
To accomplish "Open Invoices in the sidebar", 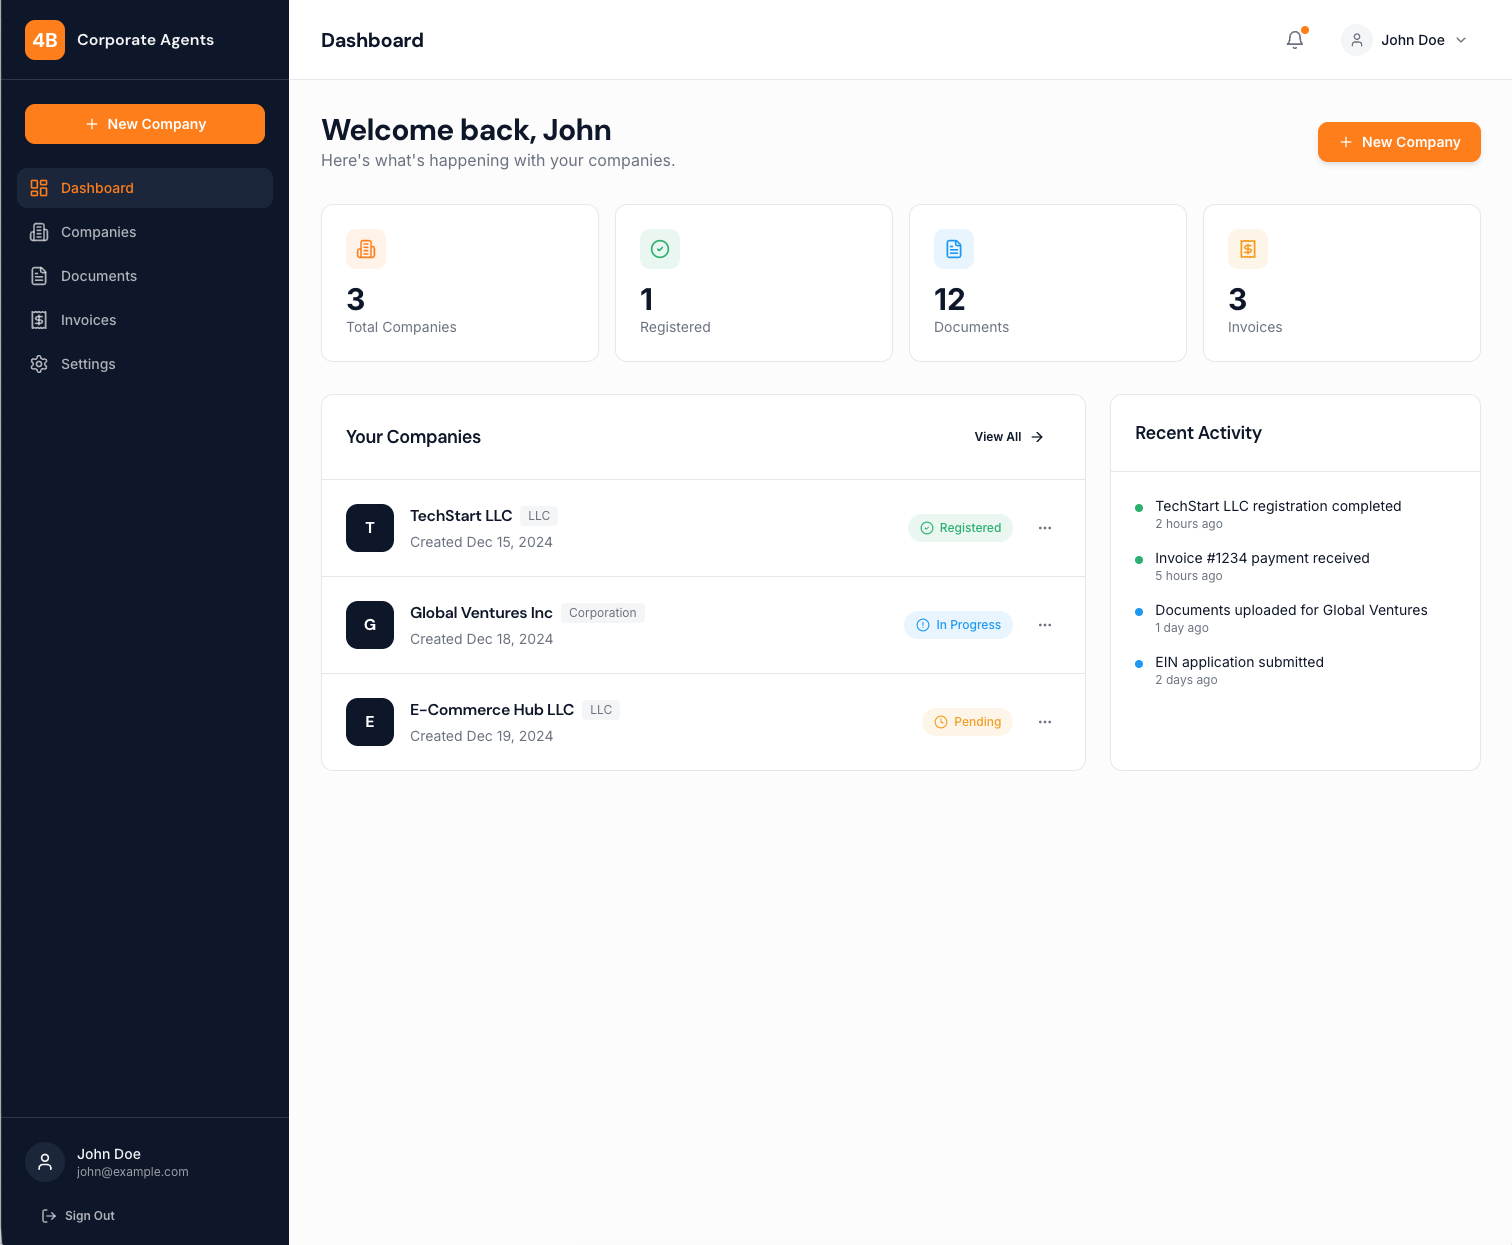I will 145,320.
